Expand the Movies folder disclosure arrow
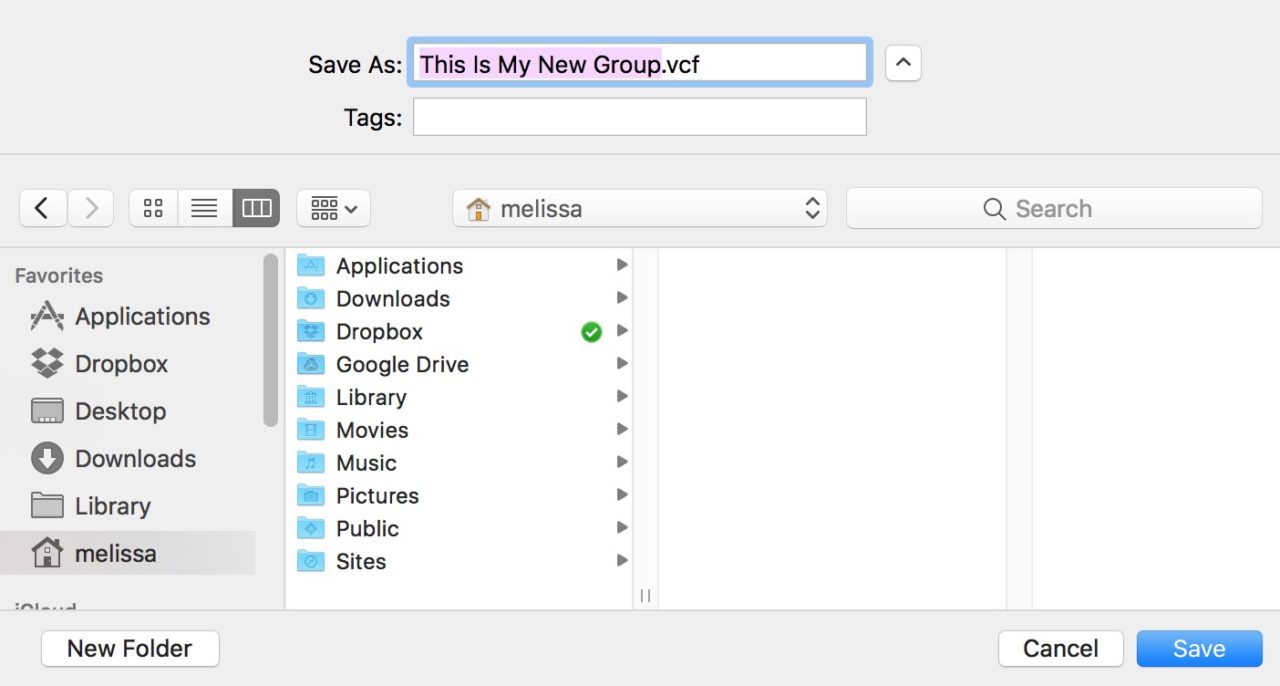This screenshot has width=1280, height=686. (622, 430)
